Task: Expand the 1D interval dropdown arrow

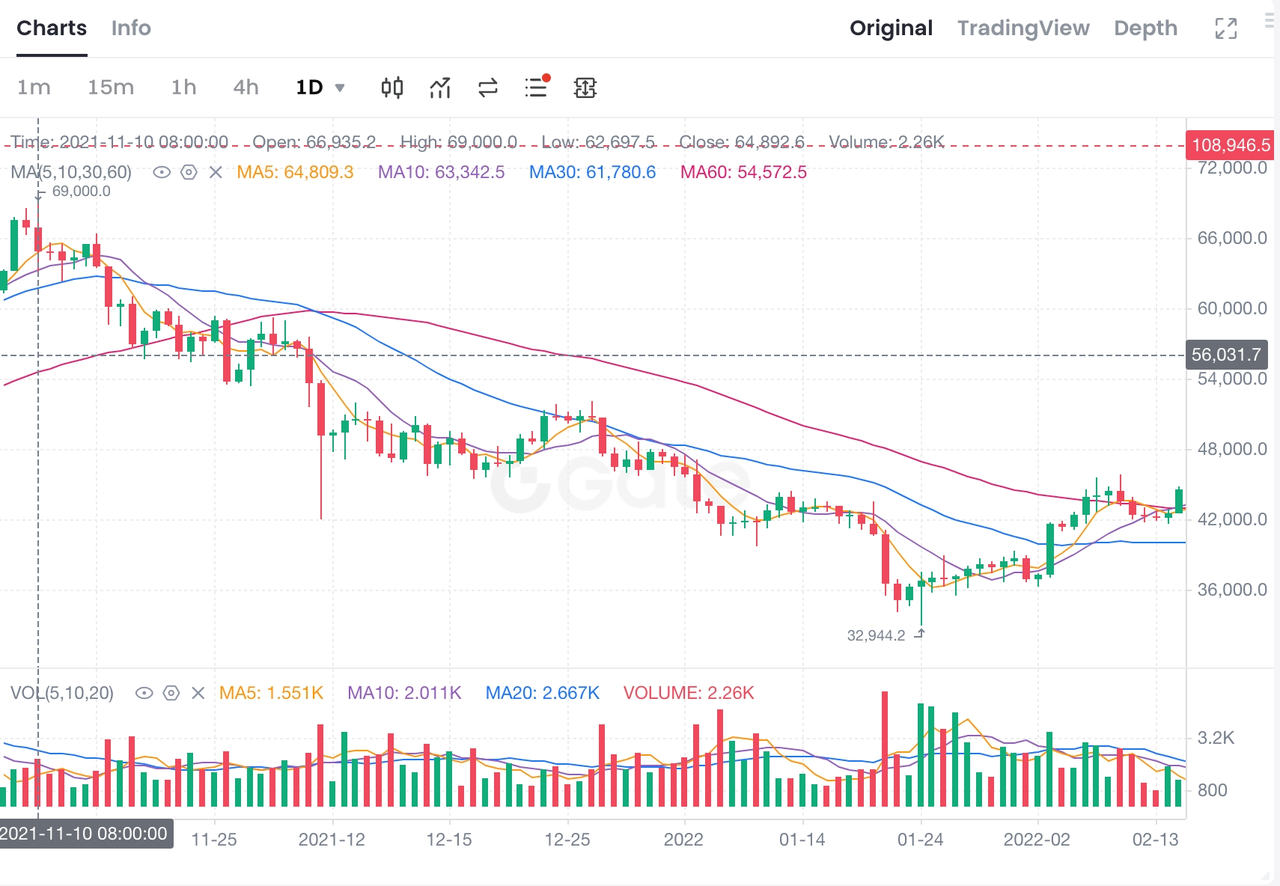Action: pyautogui.click(x=339, y=88)
